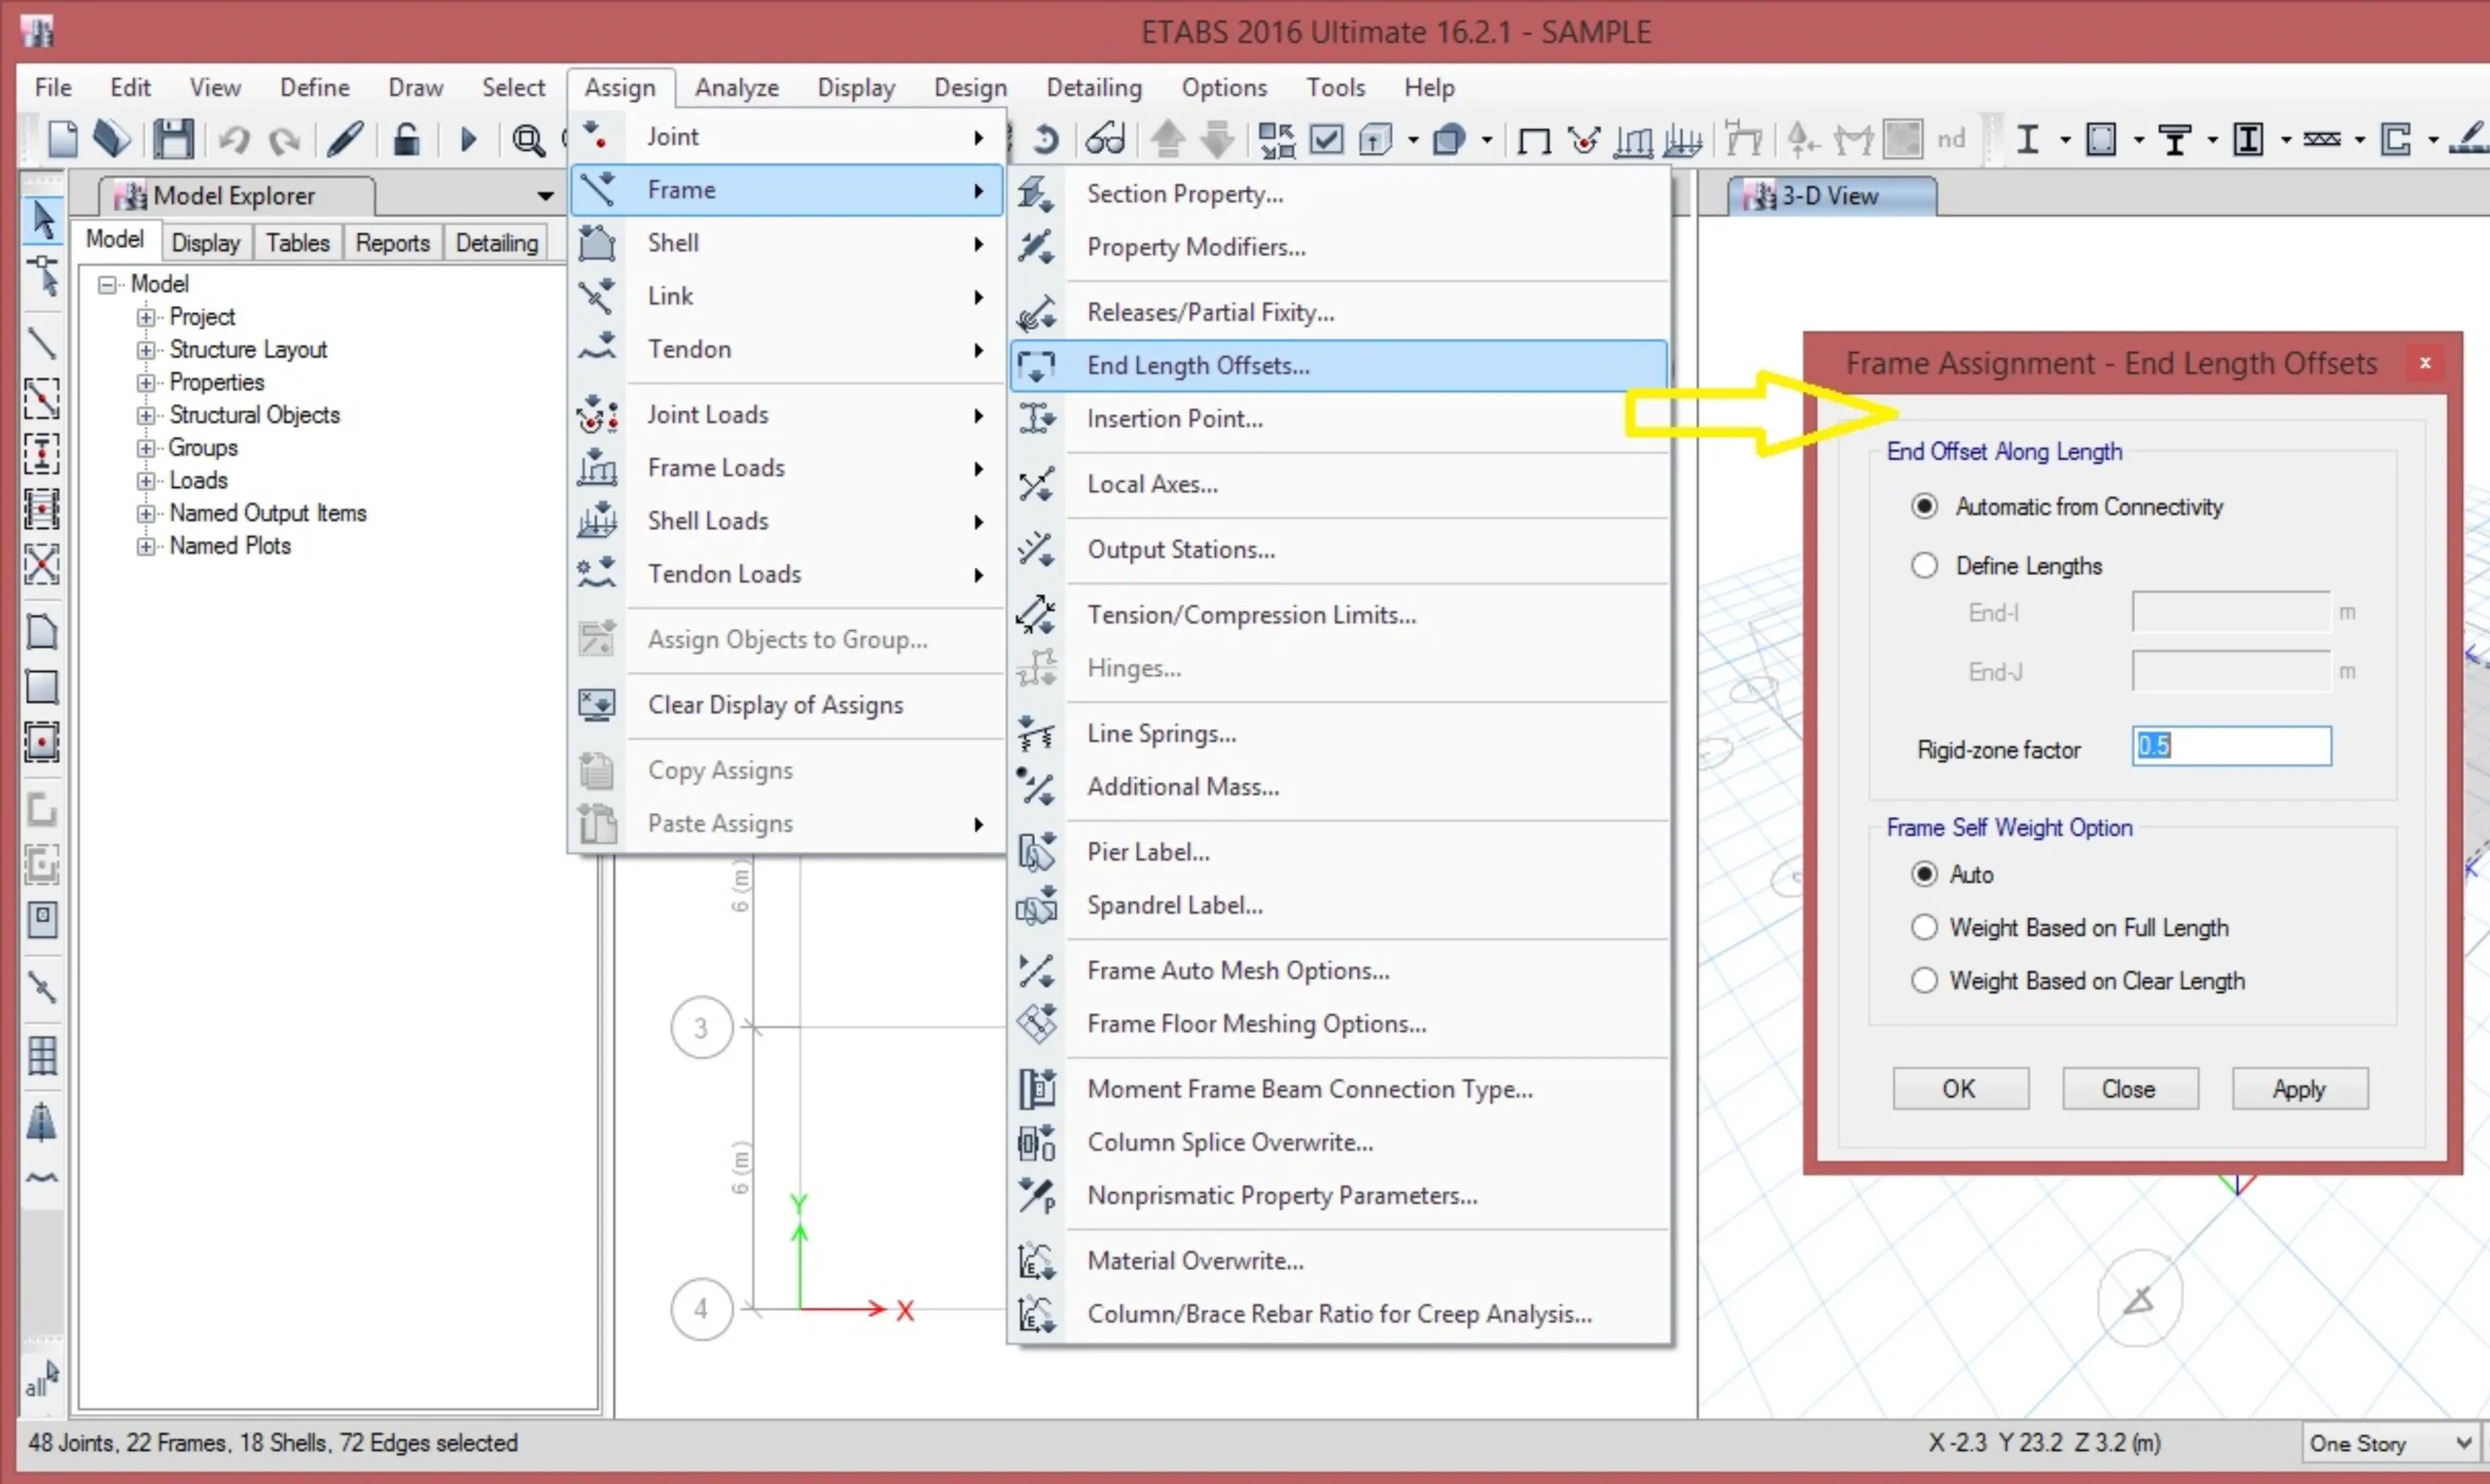The width and height of the screenshot is (2490, 1484).
Task: Choose the Insertion Point menu entry
Action: coord(1174,419)
